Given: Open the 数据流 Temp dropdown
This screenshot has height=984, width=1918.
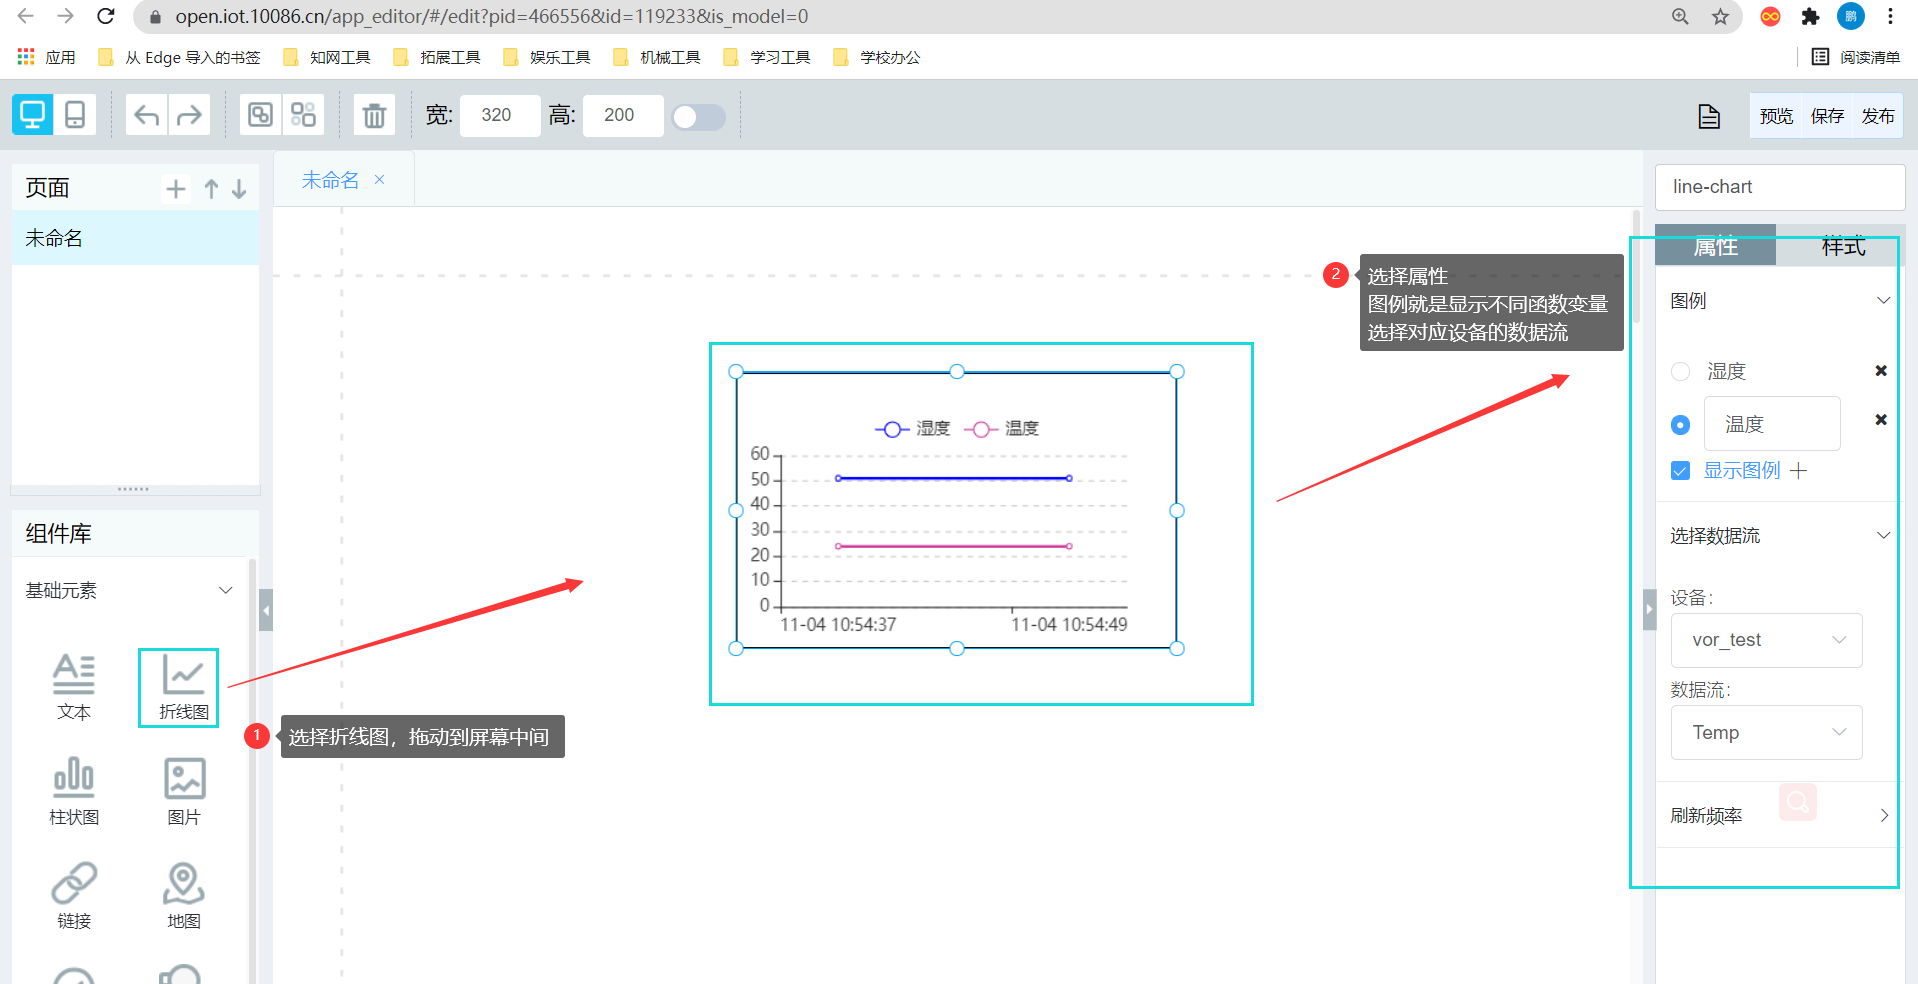Looking at the screenshot, I should [x=1767, y=733].
